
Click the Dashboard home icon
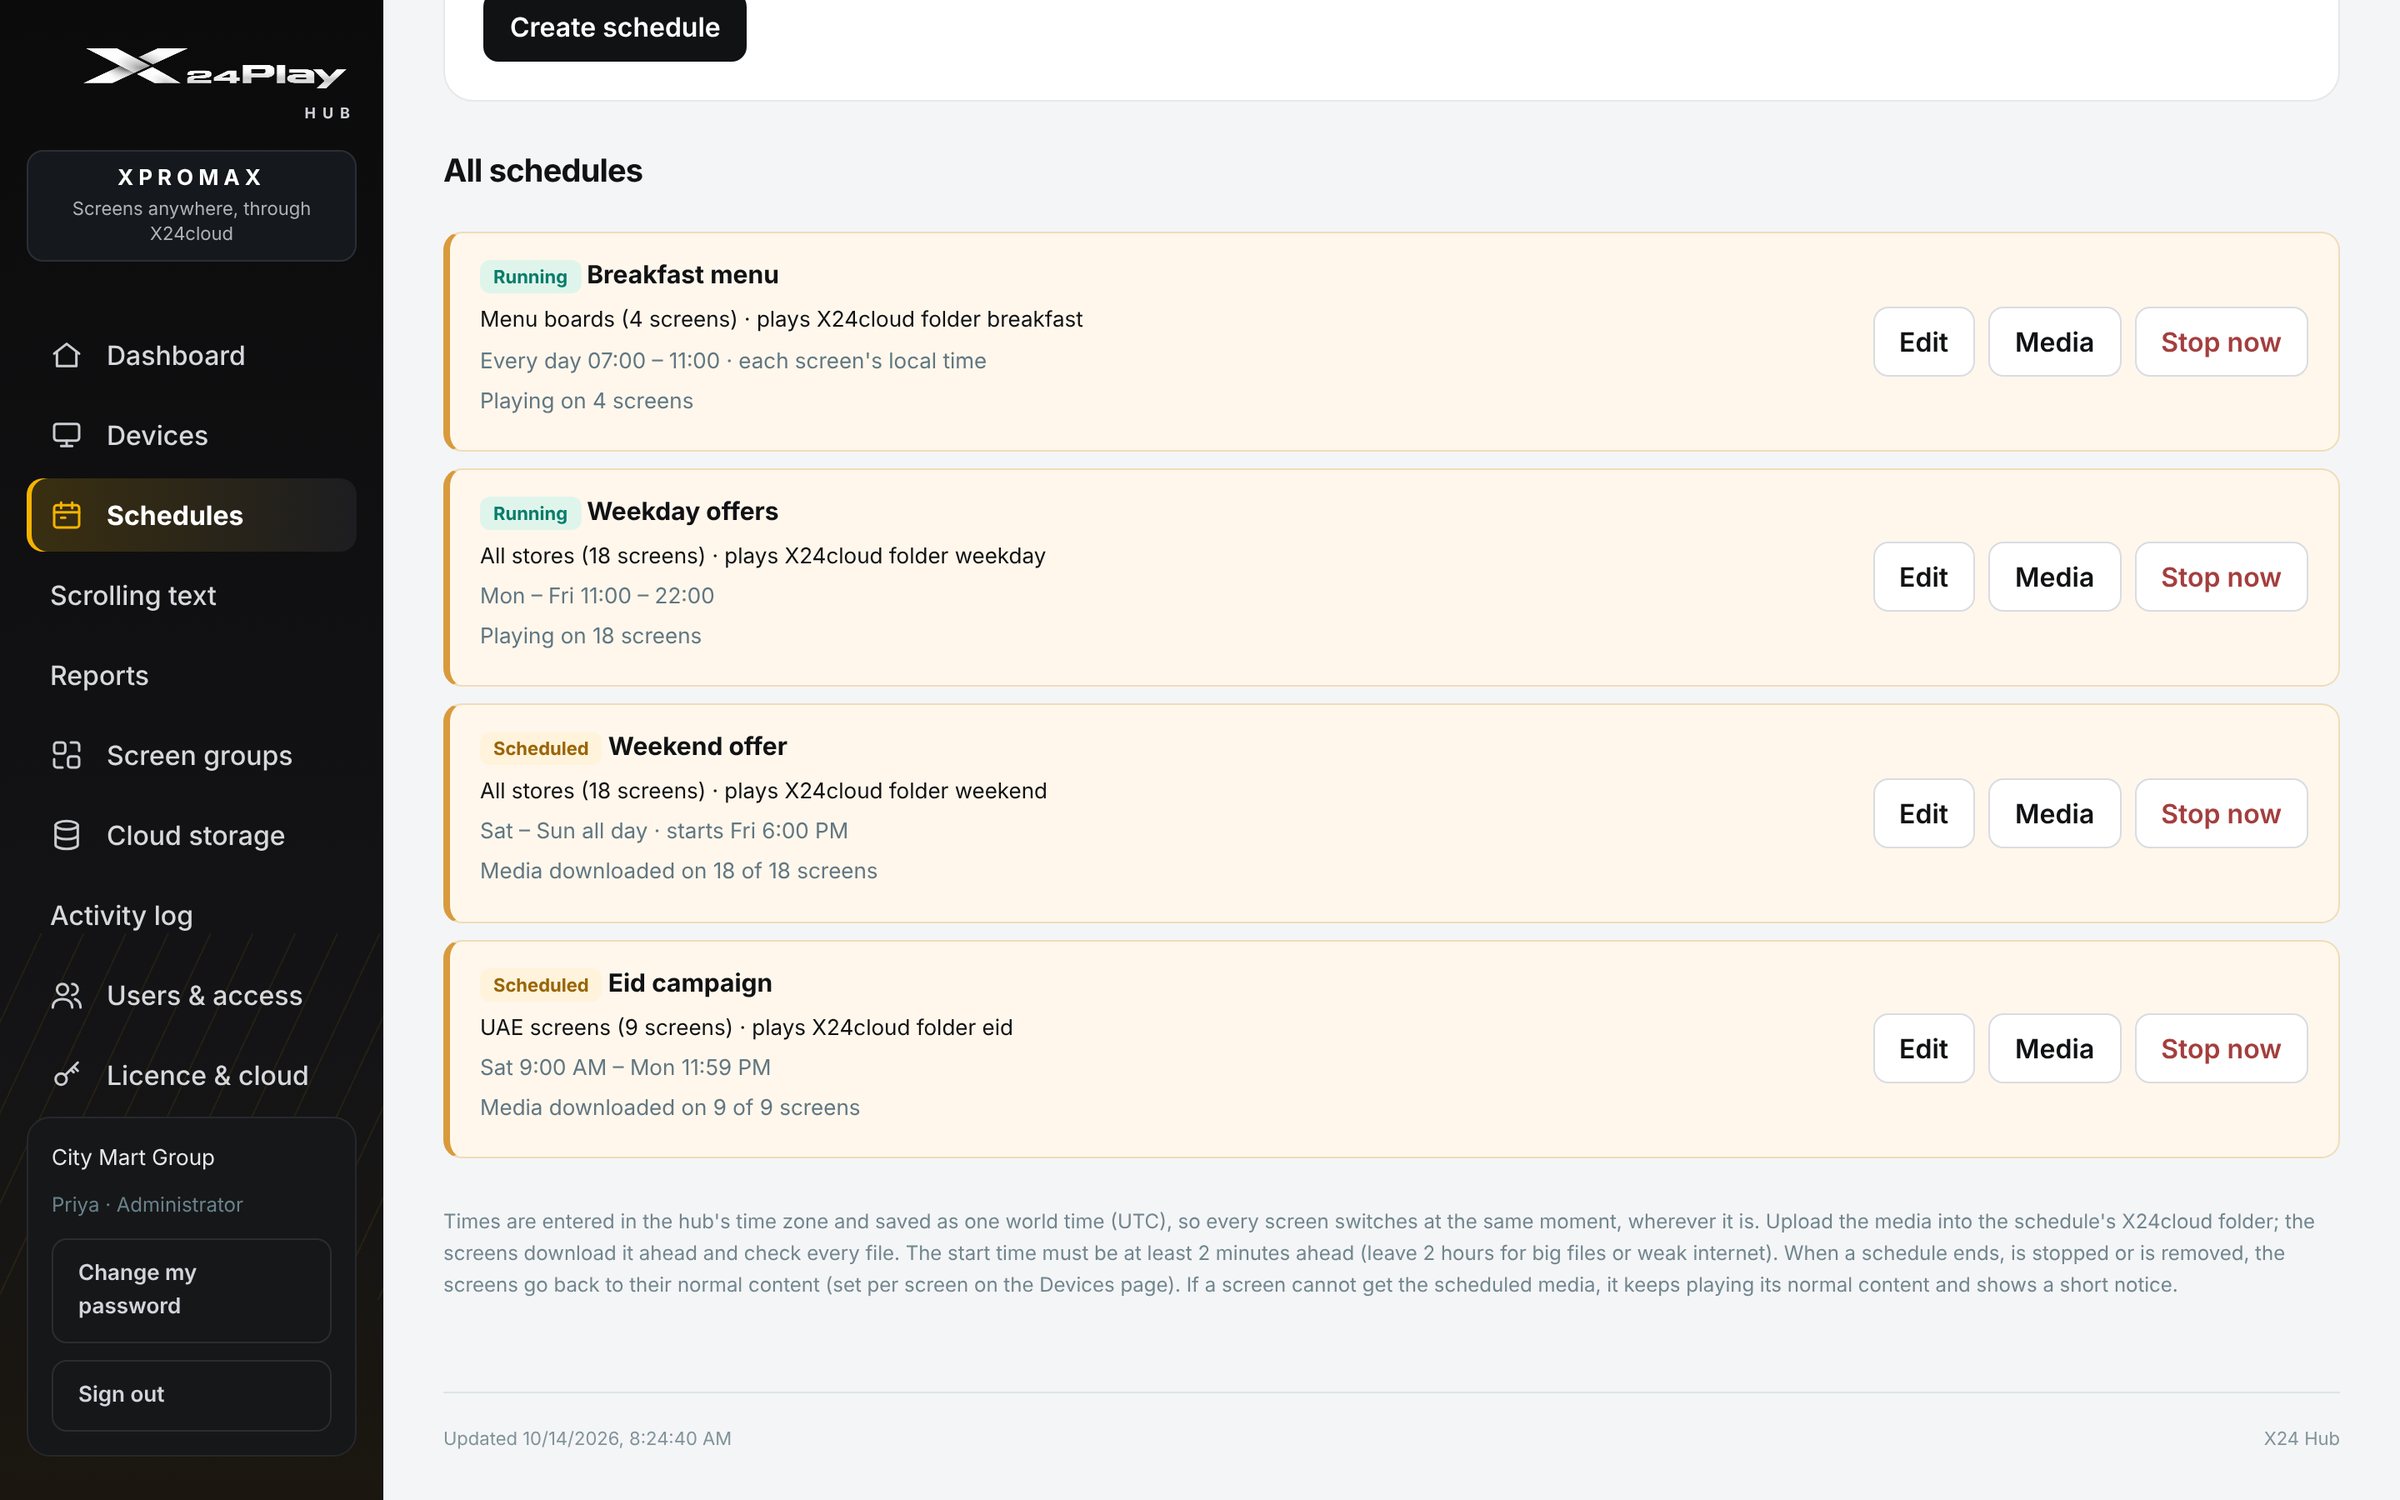(66, 355)
